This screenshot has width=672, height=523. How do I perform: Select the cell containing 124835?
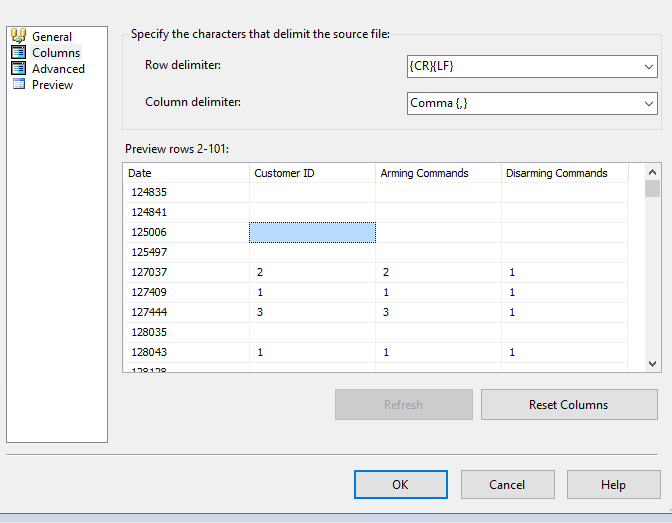pyautogui.click(x=186, y=192)
